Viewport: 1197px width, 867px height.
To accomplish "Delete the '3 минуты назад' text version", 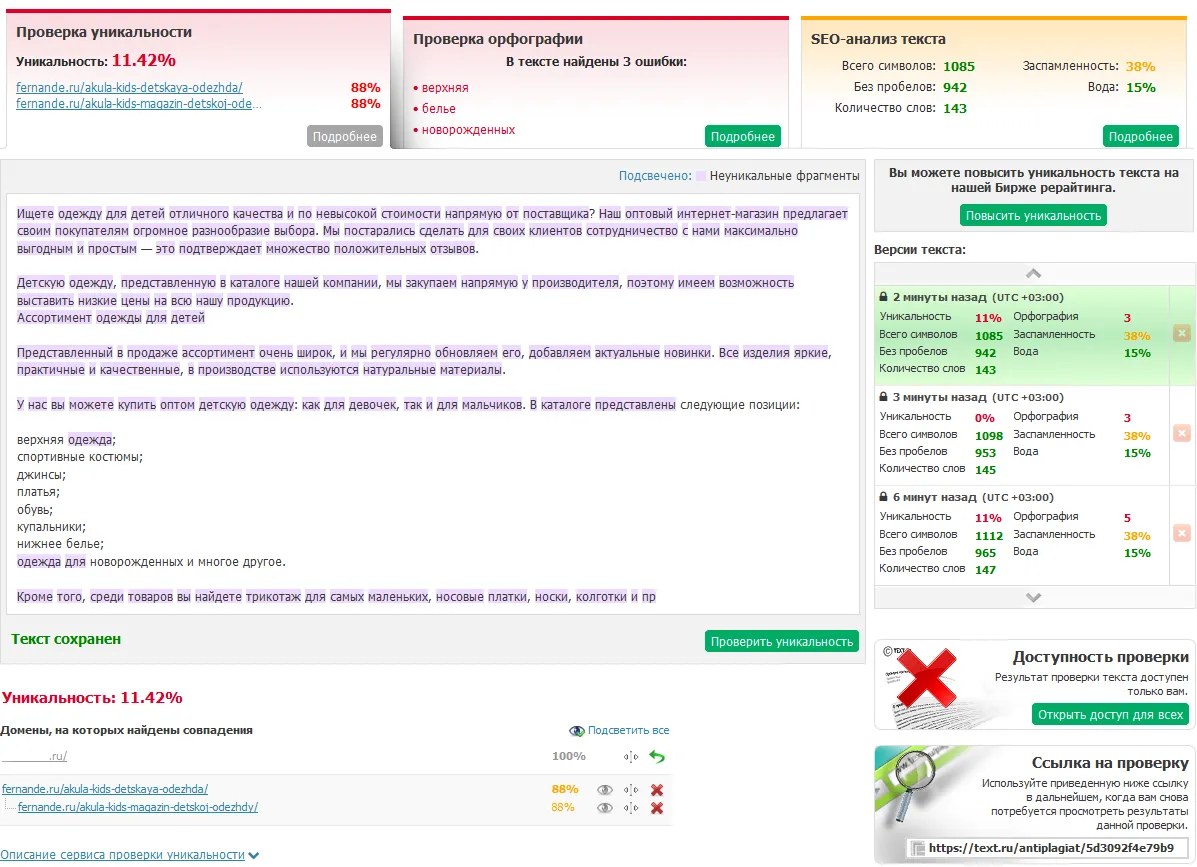I will 1182,434.
